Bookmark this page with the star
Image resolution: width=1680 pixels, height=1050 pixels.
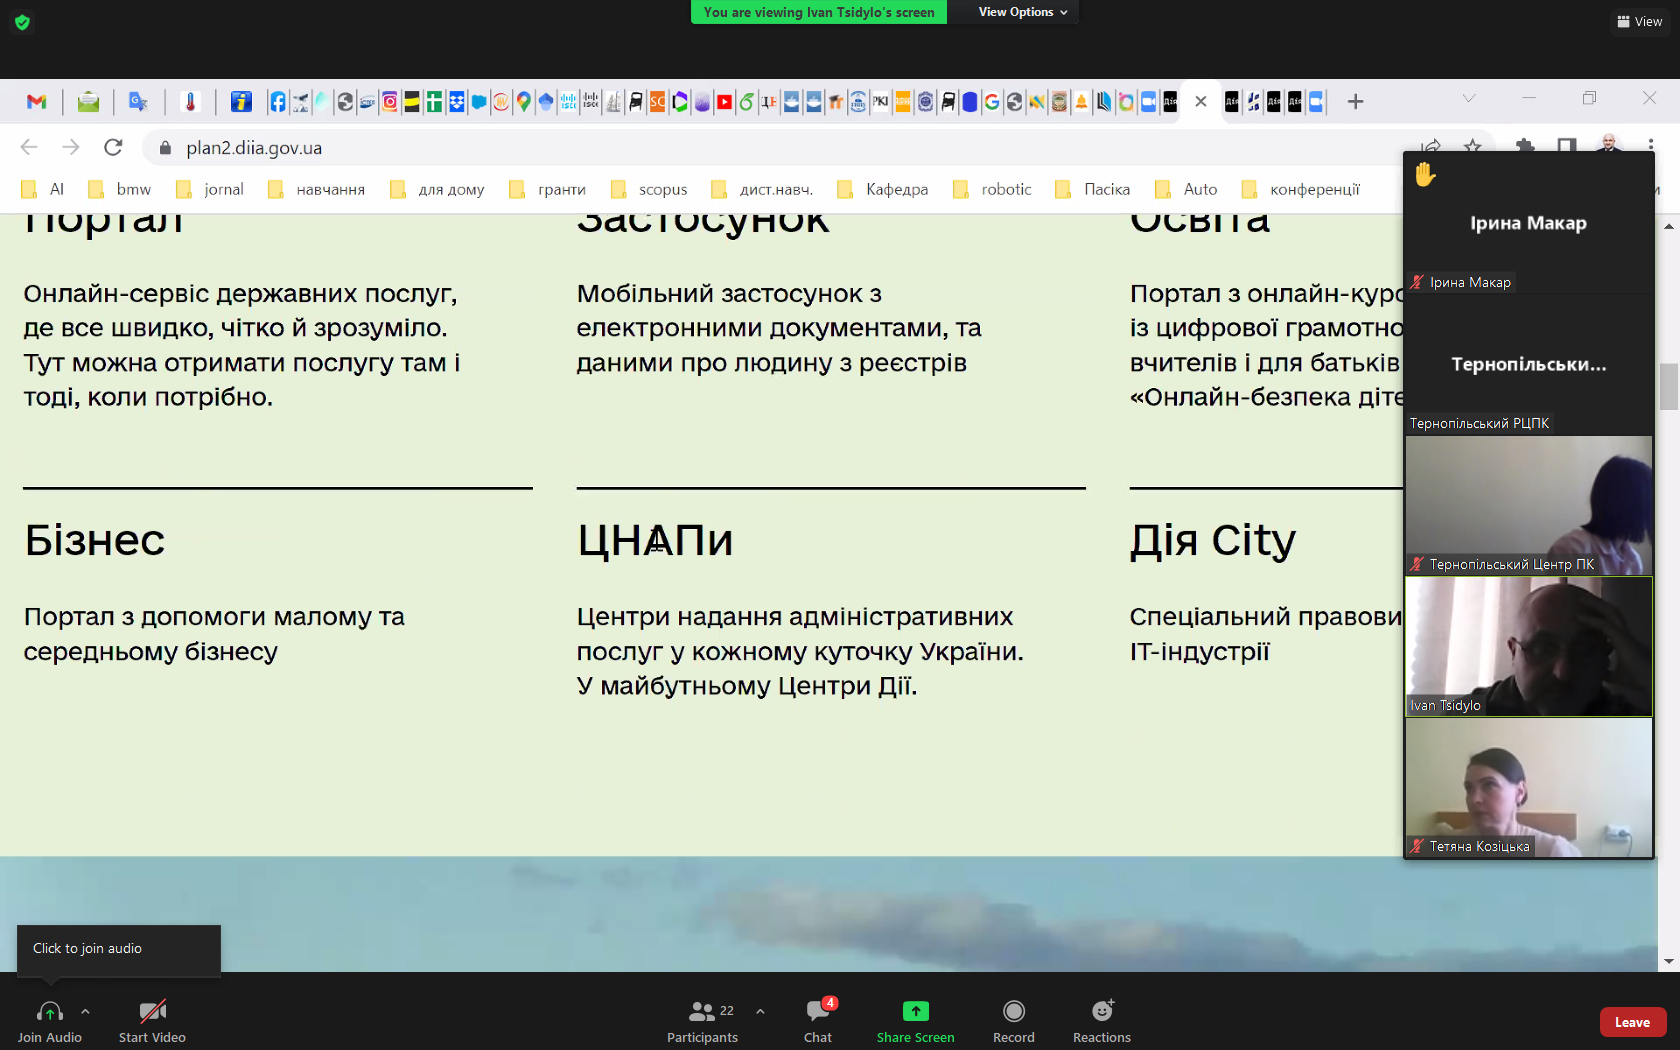pos(1473,147)
